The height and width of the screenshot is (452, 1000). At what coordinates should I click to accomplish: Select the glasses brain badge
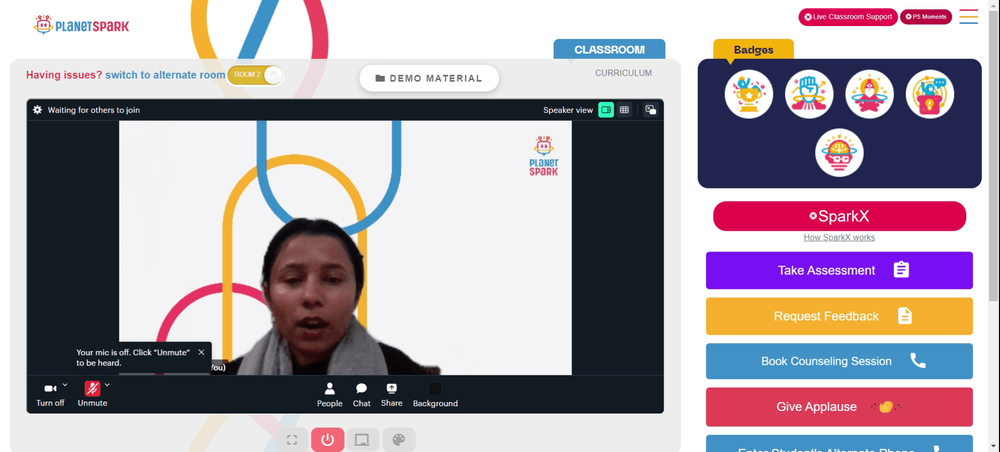839,153
